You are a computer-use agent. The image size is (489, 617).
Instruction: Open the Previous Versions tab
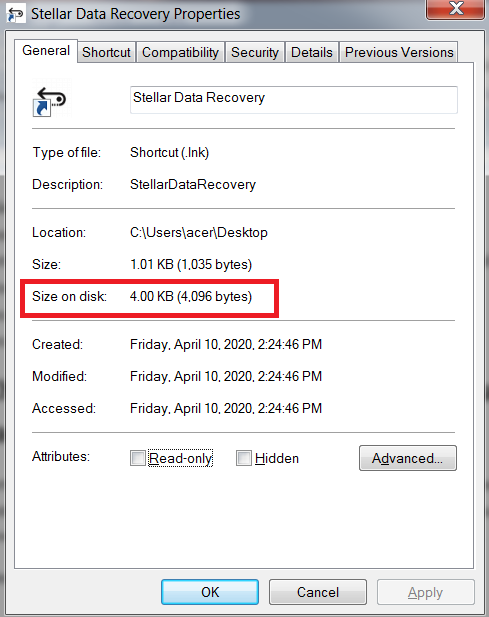(x=399, y=52)
